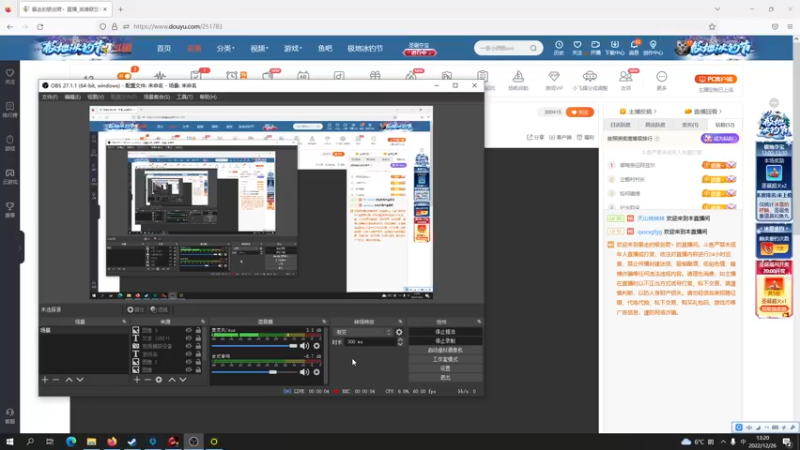Expand Douyu 分类 navigation dropdown
800x450 pixels.
pos(225,48)
